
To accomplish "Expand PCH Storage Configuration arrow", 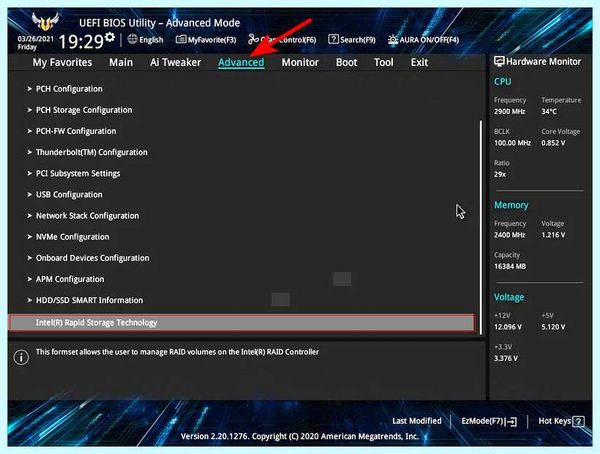I will click(29, 110).
